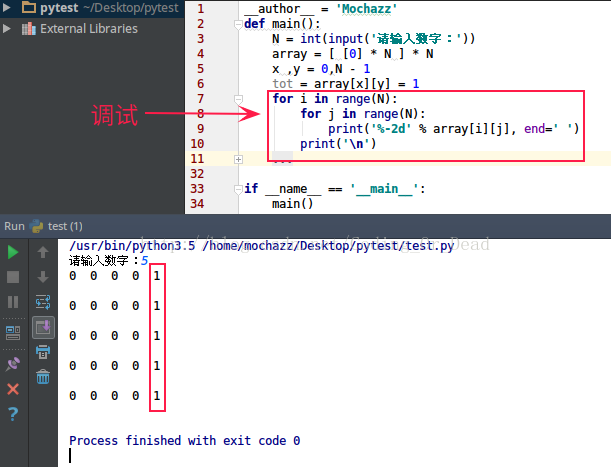Toggle soft-wrap output icon
The height and width of the screenshot is (467, 611).
[x=43, y=302]
